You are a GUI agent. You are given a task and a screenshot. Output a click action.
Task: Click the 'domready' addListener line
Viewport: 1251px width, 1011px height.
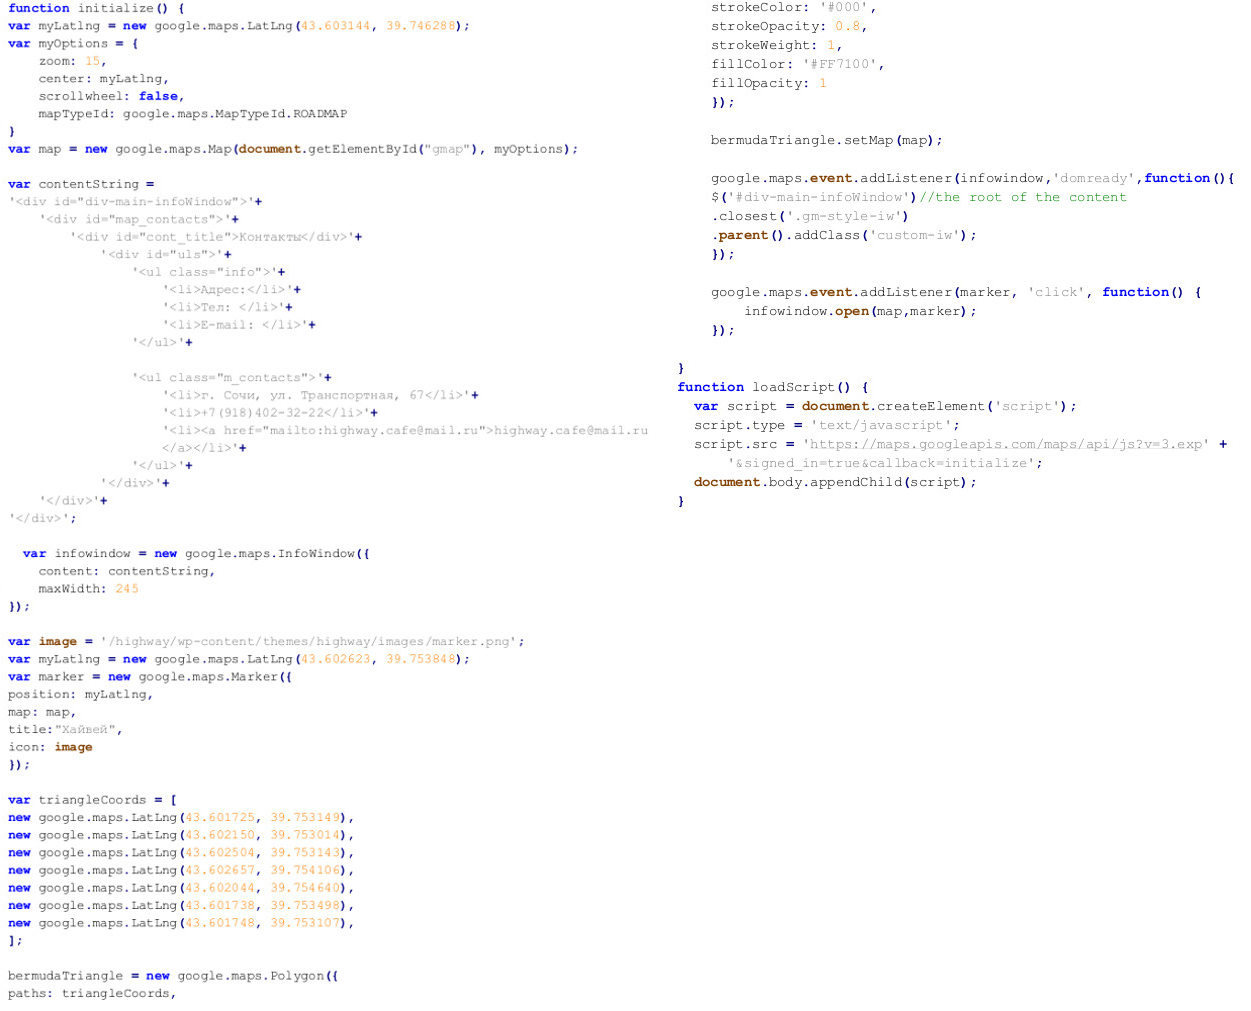973,179
